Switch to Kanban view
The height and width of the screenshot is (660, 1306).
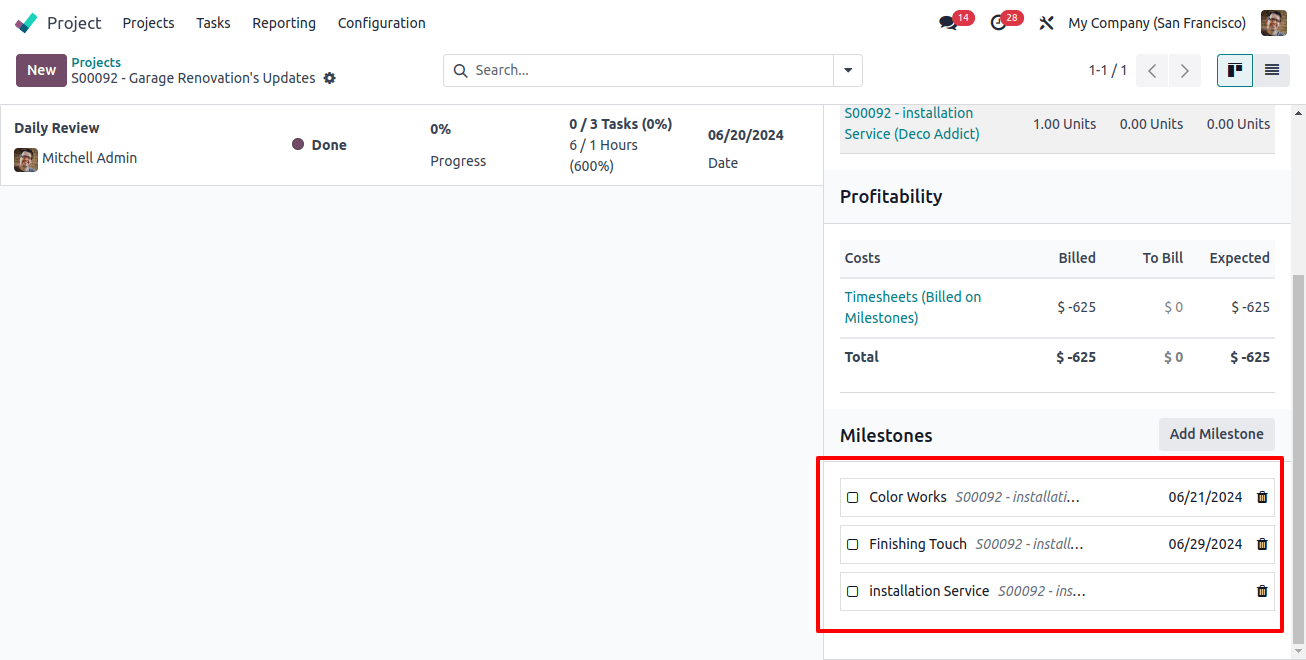coord(1235,71)
